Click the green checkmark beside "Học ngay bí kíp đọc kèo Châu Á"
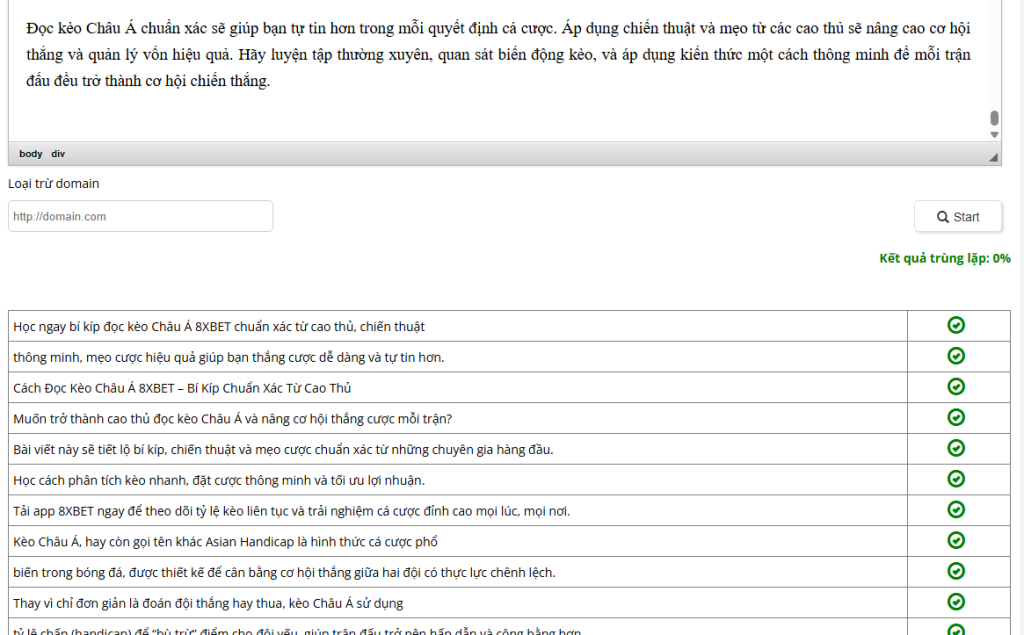Image resolution: width=1024 pixels, height=635 pixels. pos(957,325)
